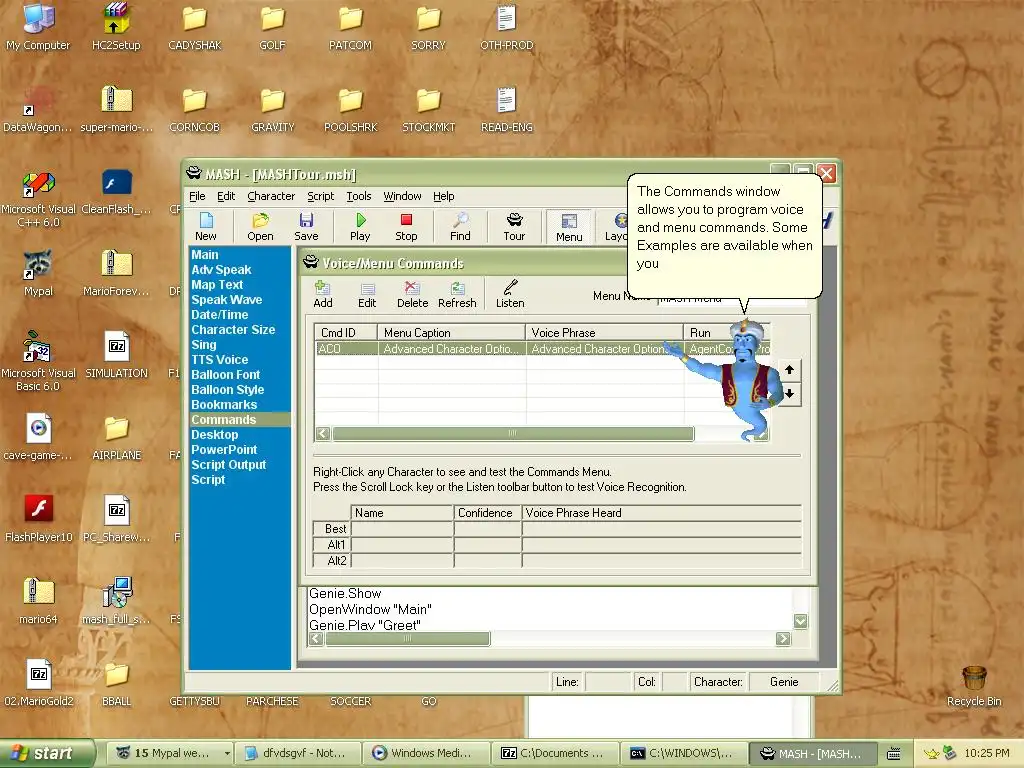Click the commands list left scroll arrow
Image resolution: width=1024 pixels, height=768 pixels.
click(323, 433)
